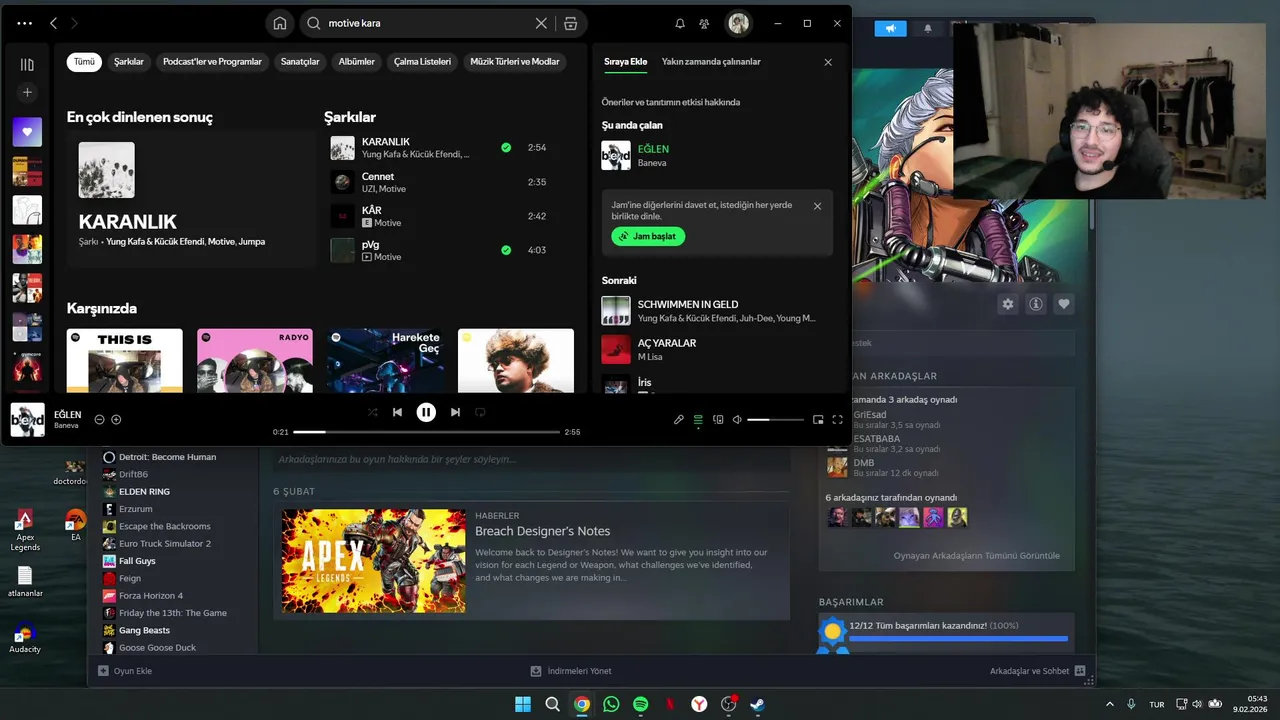Select the Sıraya Ekle tab
The height and width of the screenshot is (720, 1280).
tap(626, 62)
